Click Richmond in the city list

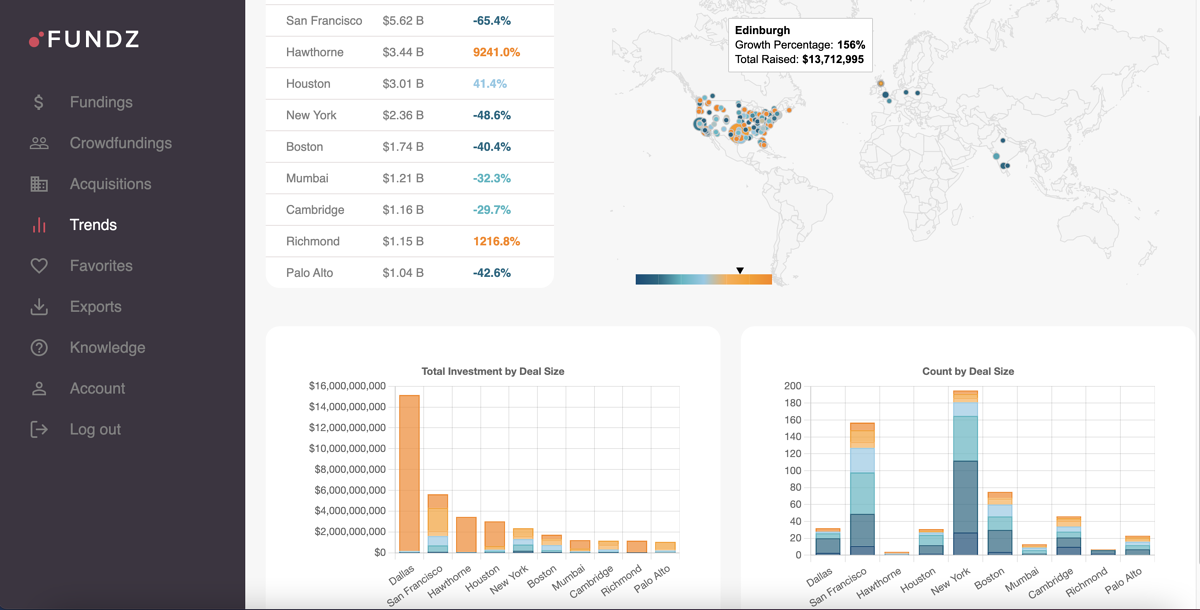(313, 241)
